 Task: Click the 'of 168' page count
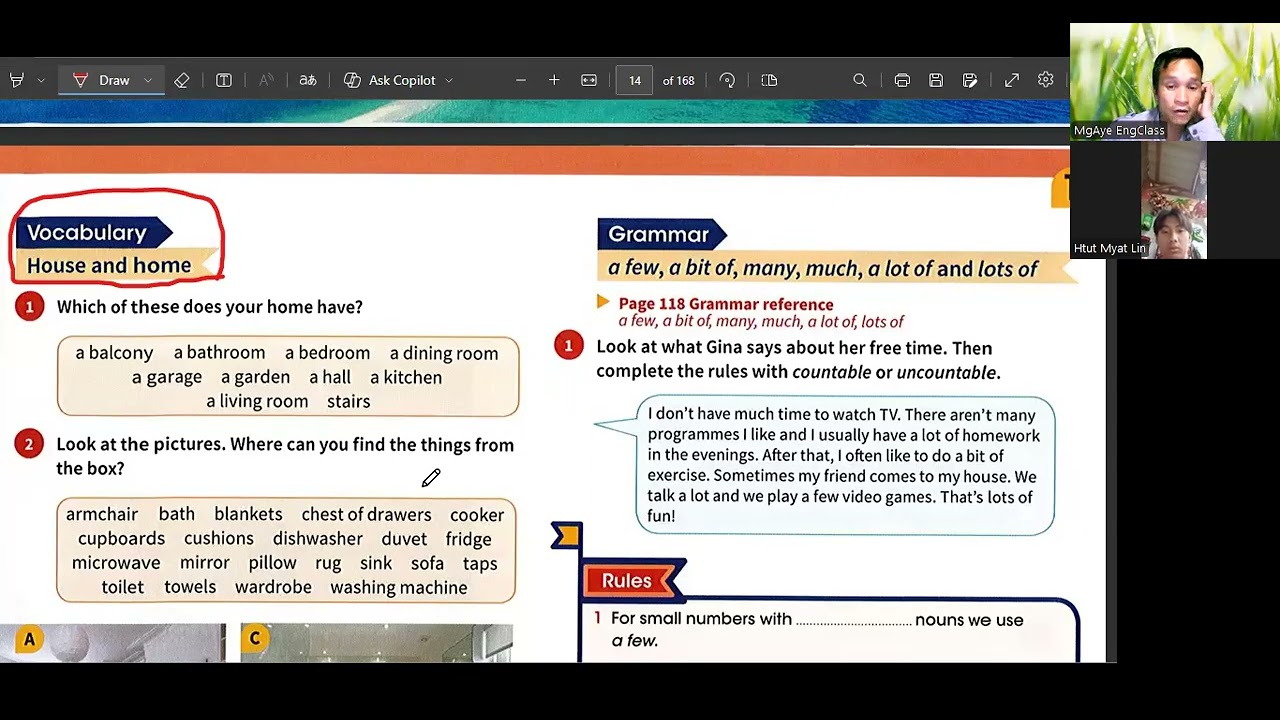678,80
